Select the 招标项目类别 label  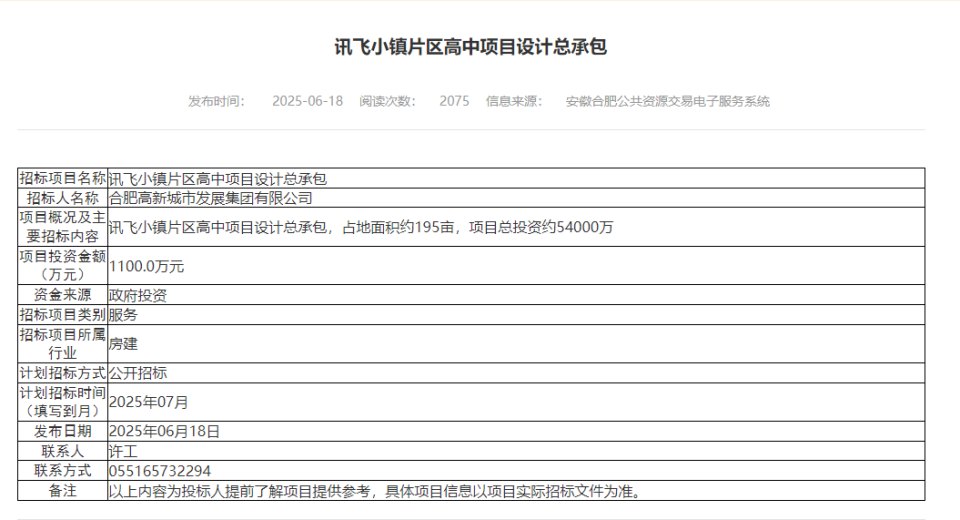point(62,314)
